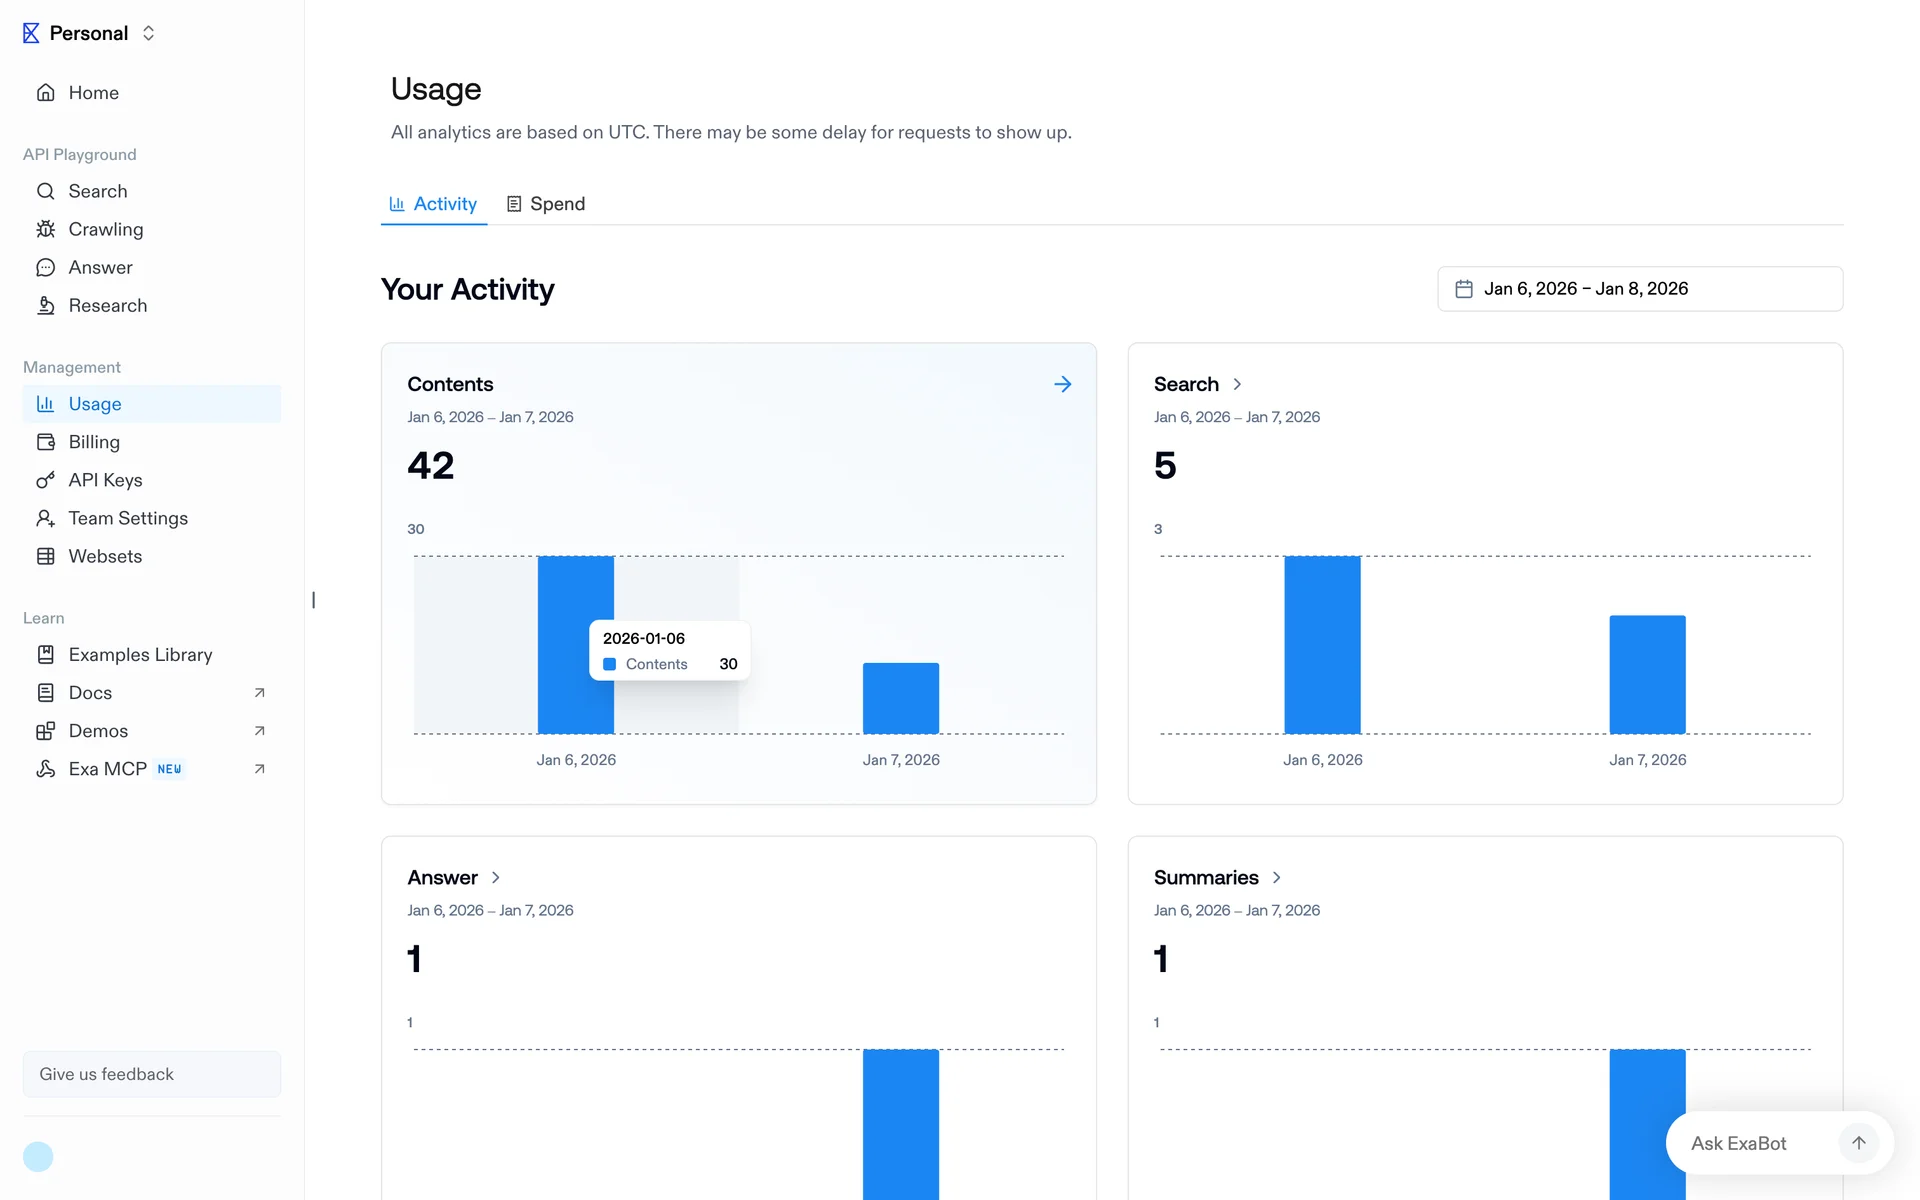Click the Ask ExaBot send arrow
1920x1200 pixels.
pos(1858,1143)
